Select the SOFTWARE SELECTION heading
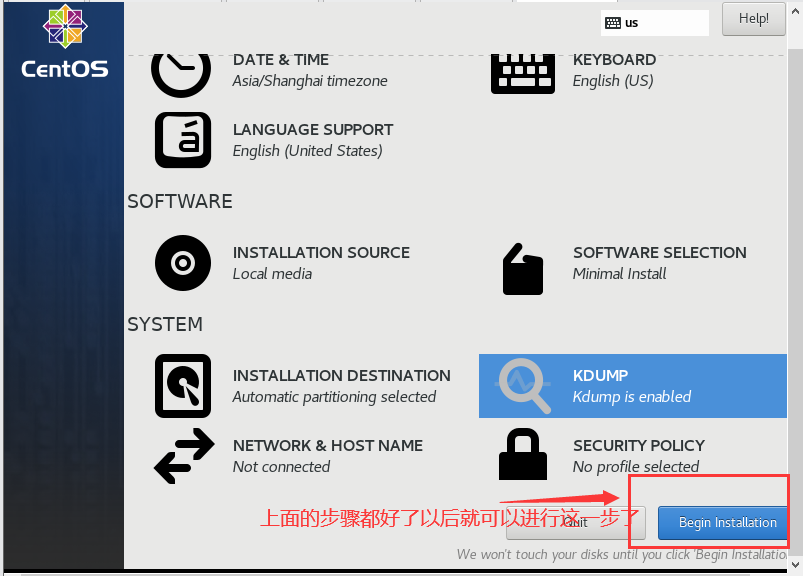Screen dimensions: 803x576 660,252
